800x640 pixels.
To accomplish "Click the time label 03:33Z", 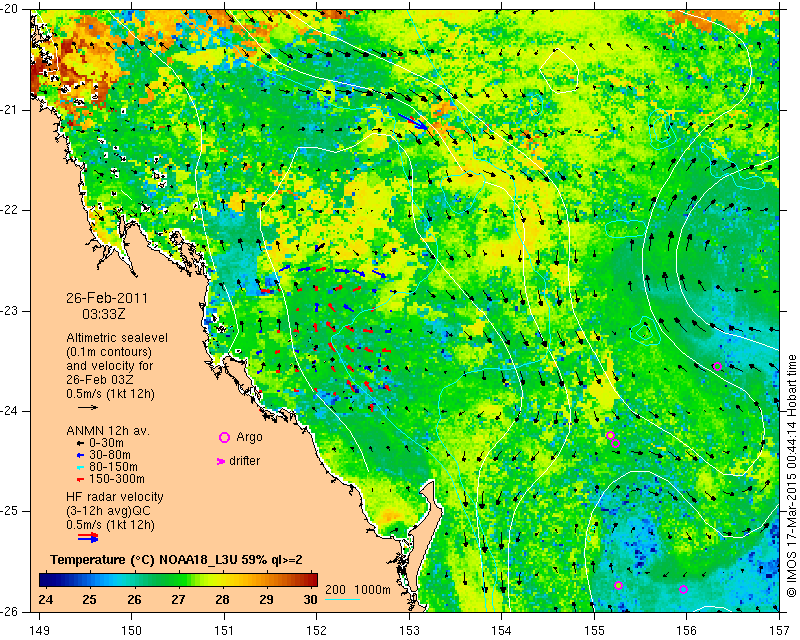I will [104, 314].
